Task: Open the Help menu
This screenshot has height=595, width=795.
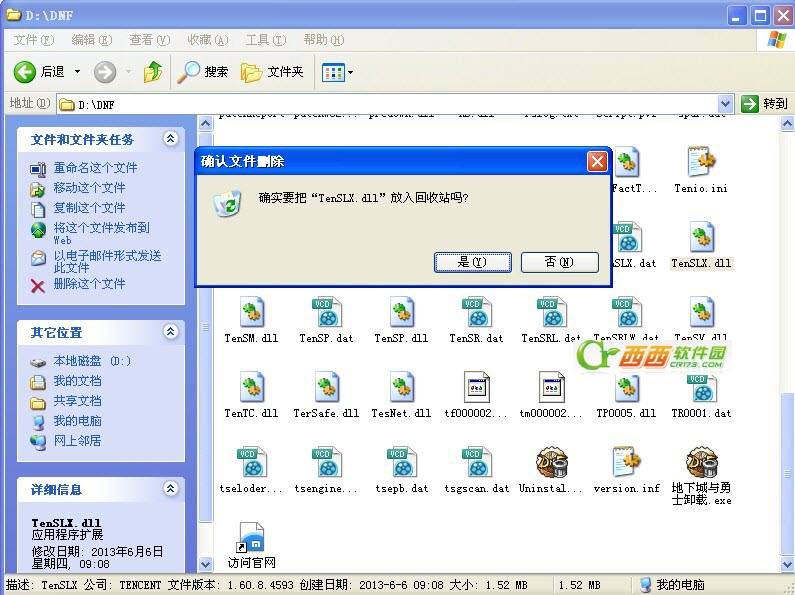Action: click(x=323, y=40)
